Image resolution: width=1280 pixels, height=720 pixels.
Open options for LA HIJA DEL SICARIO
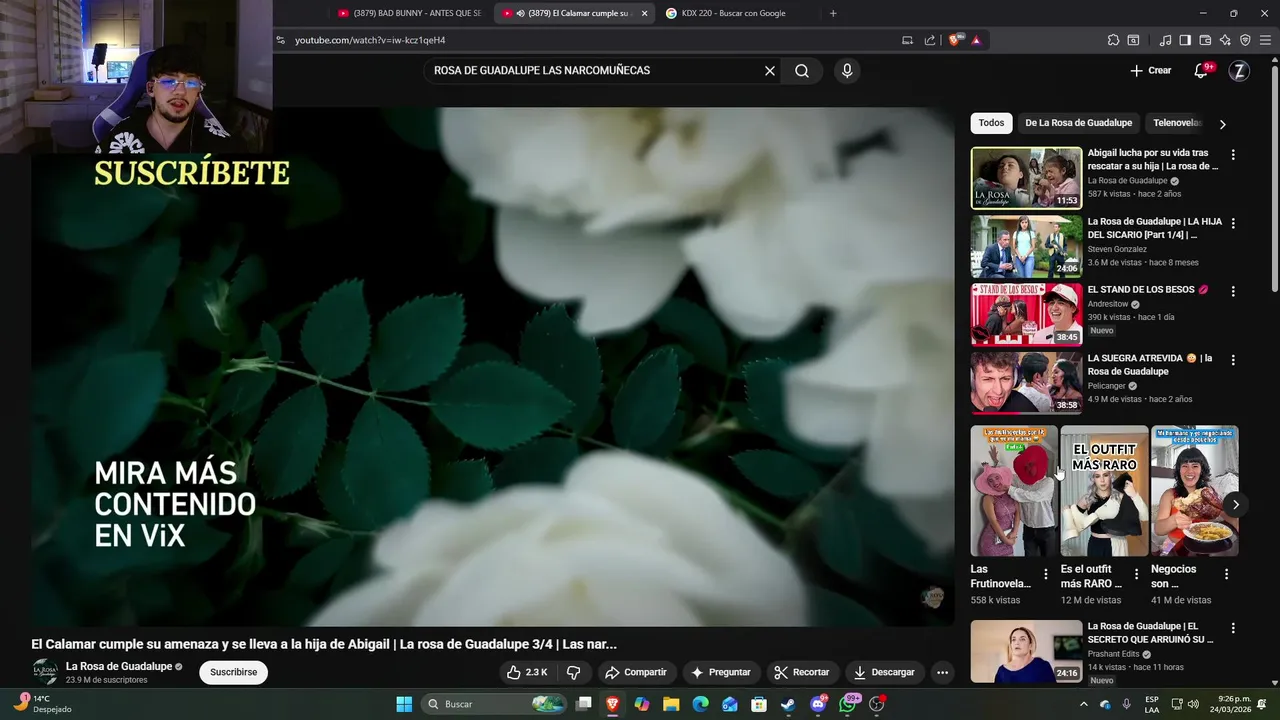[1233, 223]
